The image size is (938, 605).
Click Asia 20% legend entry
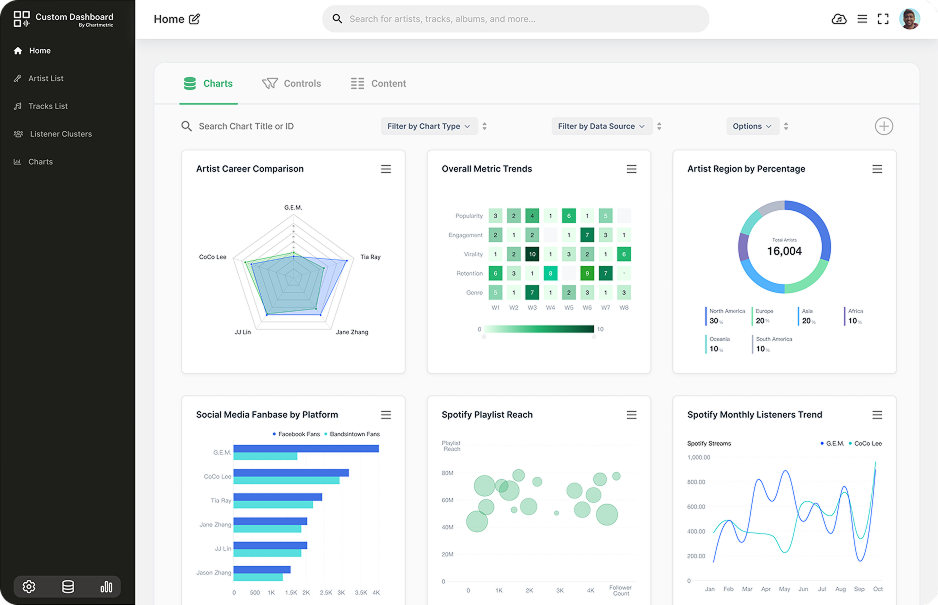(806, 316)
